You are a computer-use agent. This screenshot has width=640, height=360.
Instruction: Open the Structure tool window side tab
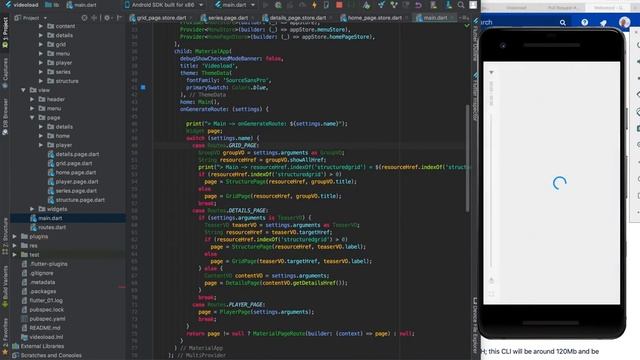click(x=5, y=237)
